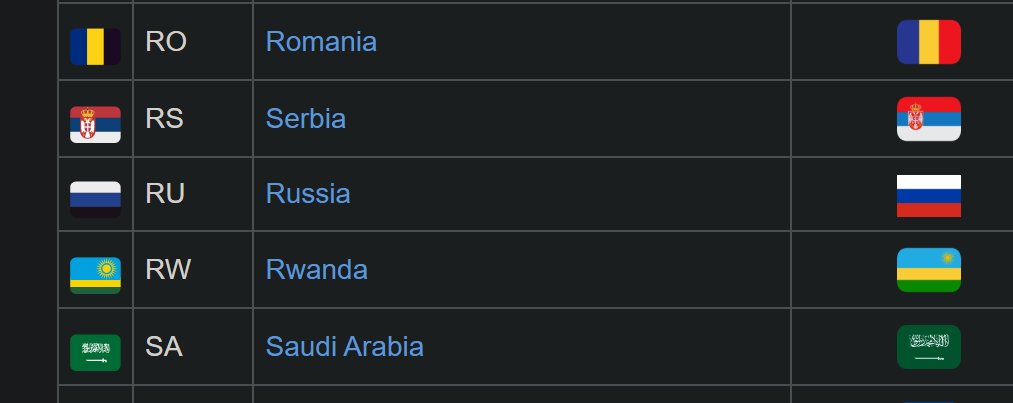1013x403 pixels.
Task: Select the large Romania flag in the right column
Action: 928,42
